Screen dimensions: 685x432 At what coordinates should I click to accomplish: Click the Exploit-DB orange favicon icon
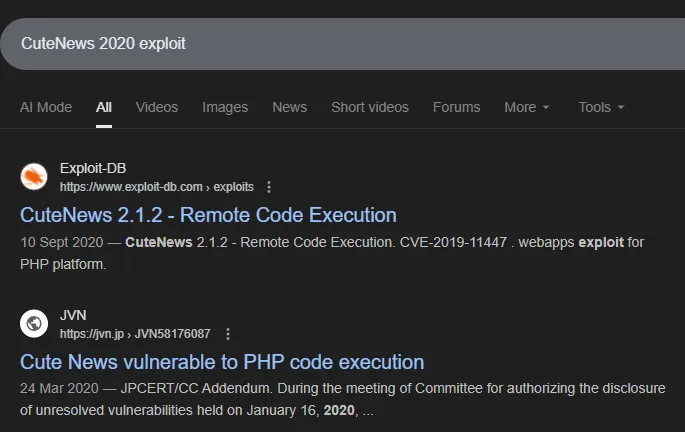[x=34, y=177]
